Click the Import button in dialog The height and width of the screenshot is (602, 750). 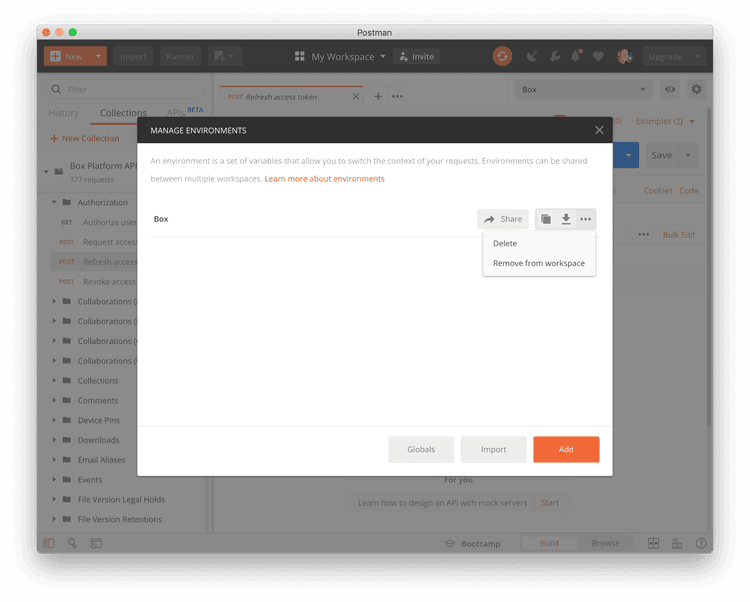pos(494,449)
